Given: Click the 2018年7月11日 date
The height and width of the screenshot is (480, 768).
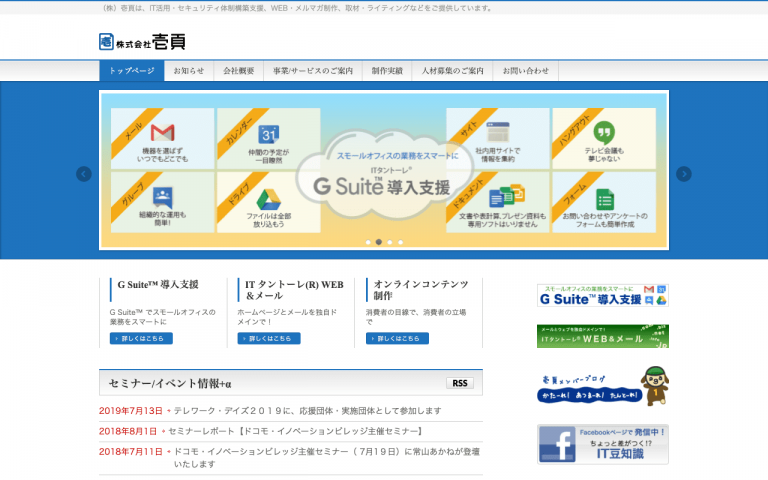Looking at the screenshot, I should coord(131,452).
